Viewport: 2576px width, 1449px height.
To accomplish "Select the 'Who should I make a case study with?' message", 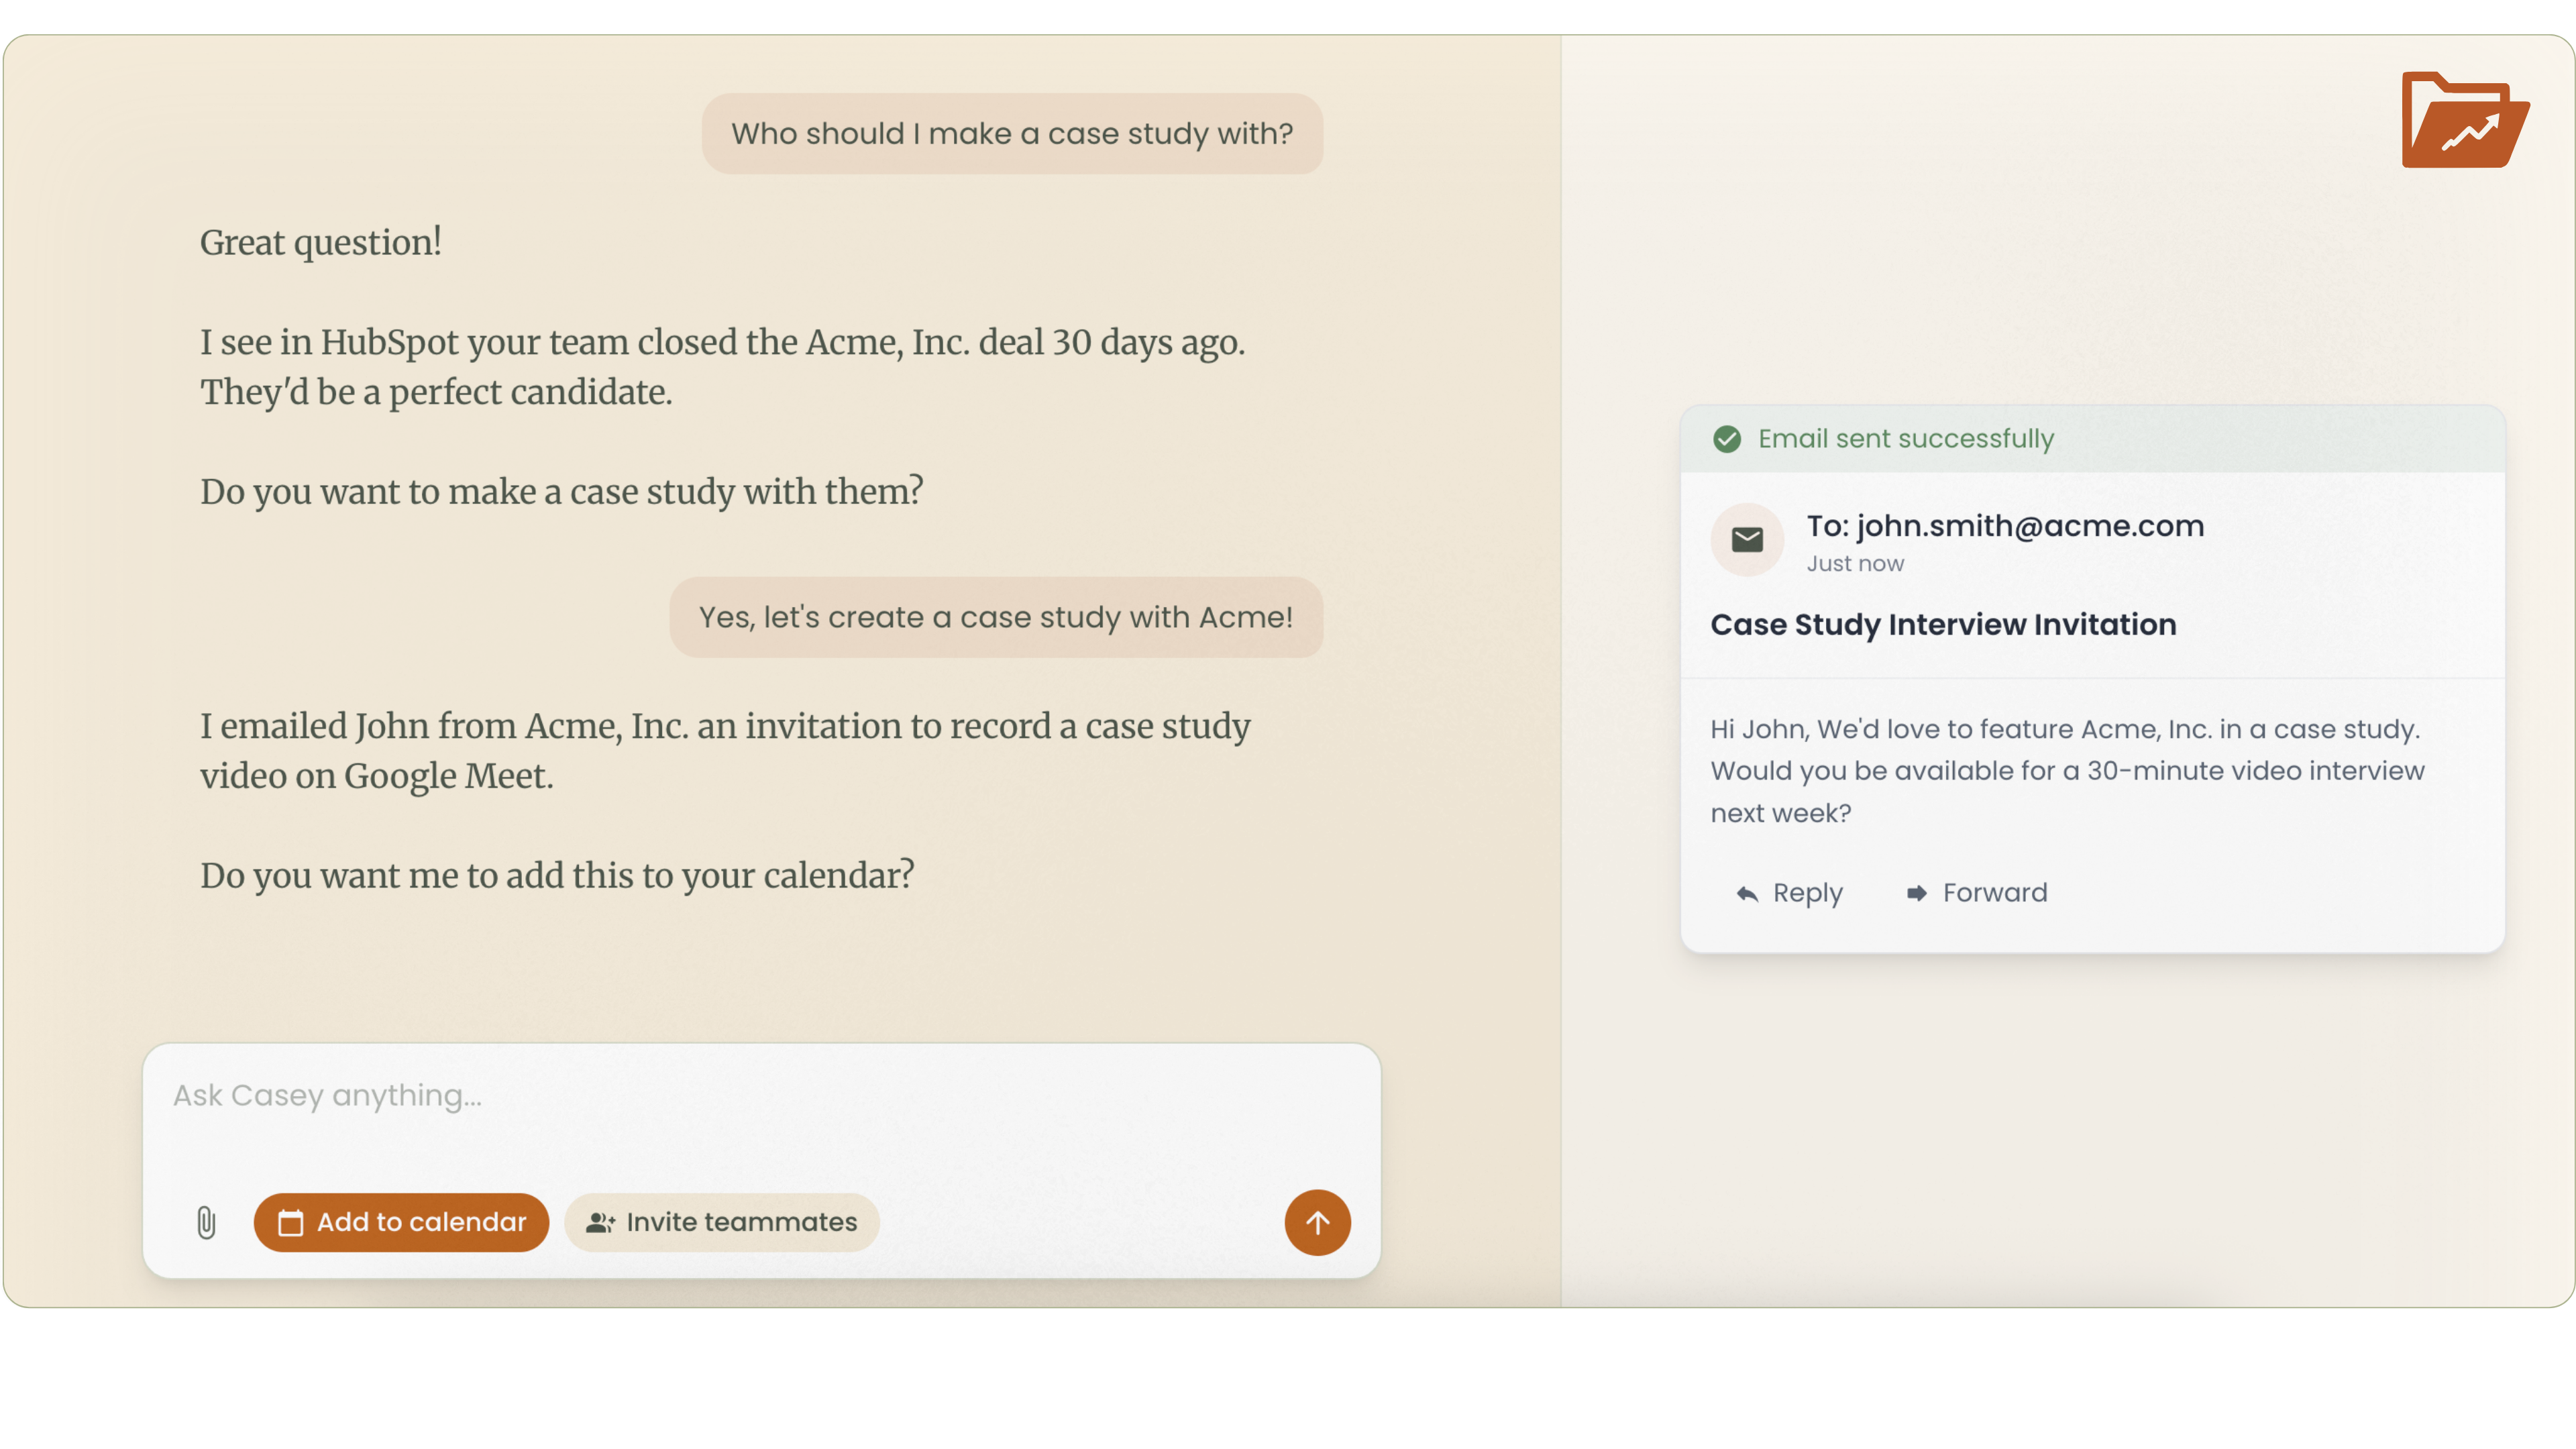I will [1011, 134].
